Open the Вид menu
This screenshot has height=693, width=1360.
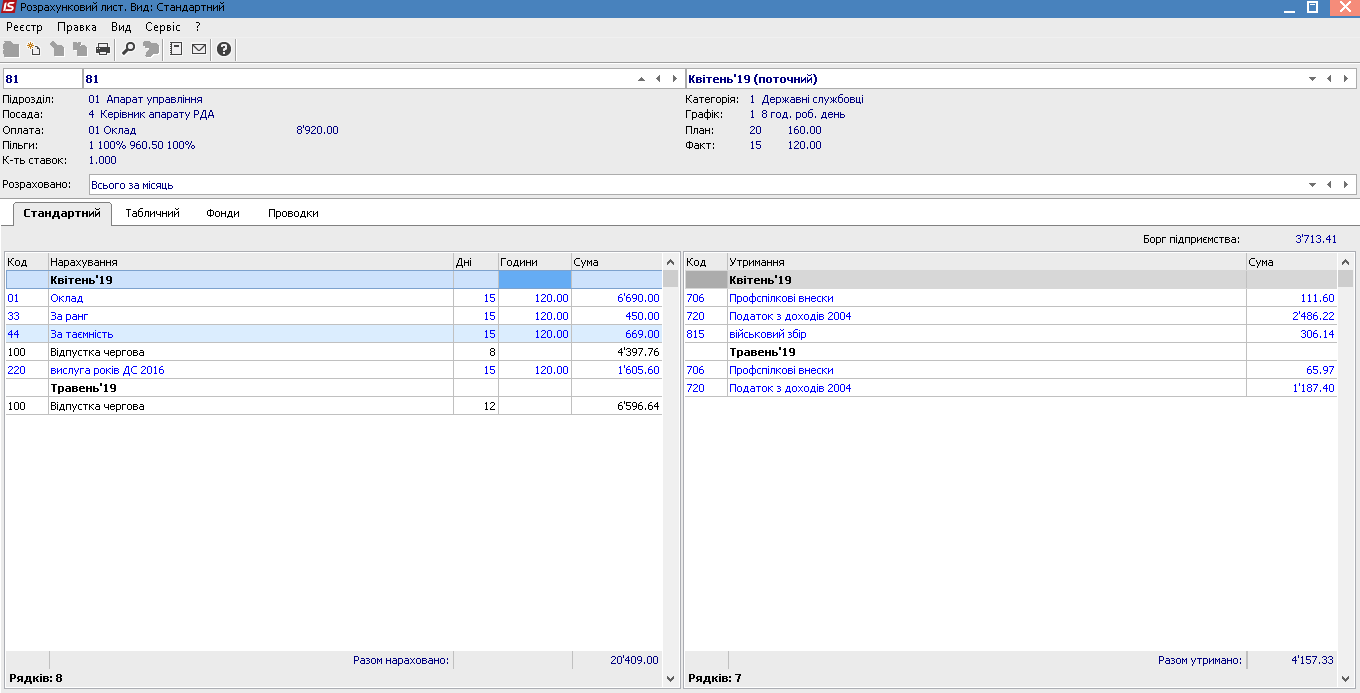pyautogui.click(x=121, y=27)
